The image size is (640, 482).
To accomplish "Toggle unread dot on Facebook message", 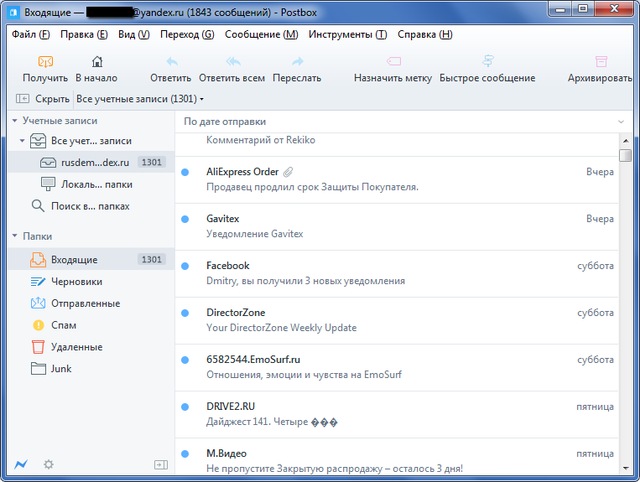I will point(185,266).
